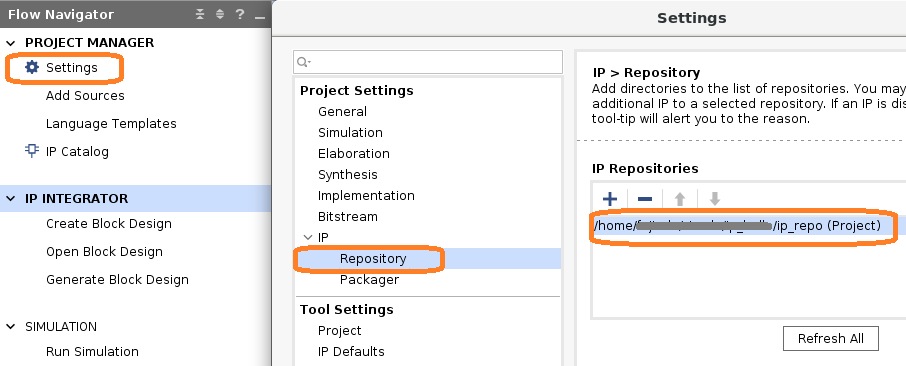Viewport: 906px width, 366px height.
Task: Add an IP repository with plus icon
Action: point(610,199)
